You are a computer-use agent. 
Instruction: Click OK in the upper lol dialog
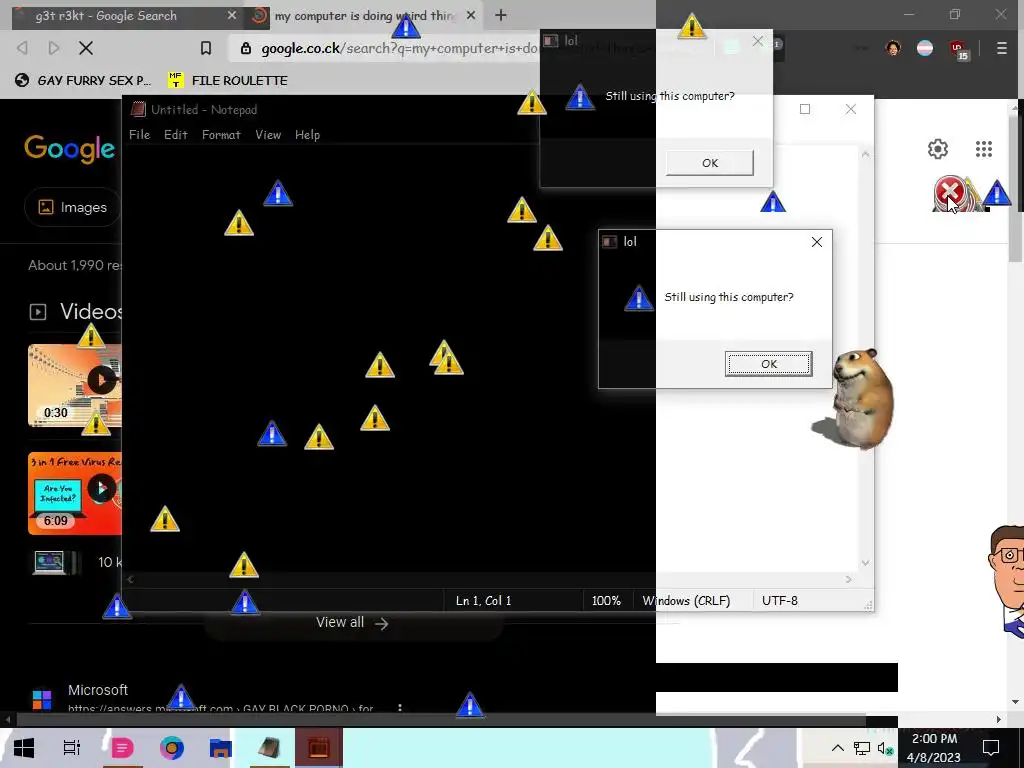(x=710, y=163)
